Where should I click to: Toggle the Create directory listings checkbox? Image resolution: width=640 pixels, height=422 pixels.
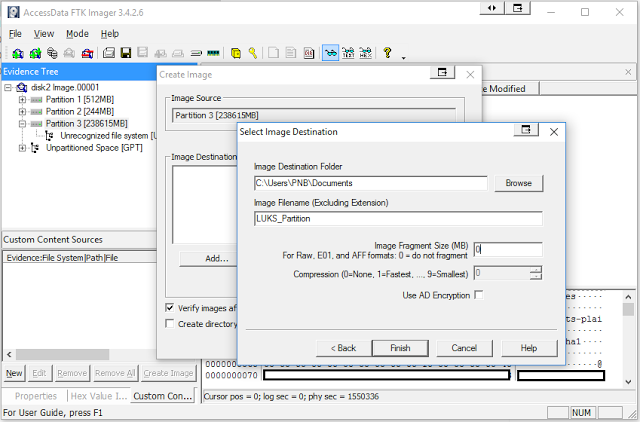[x=170, y=324]
